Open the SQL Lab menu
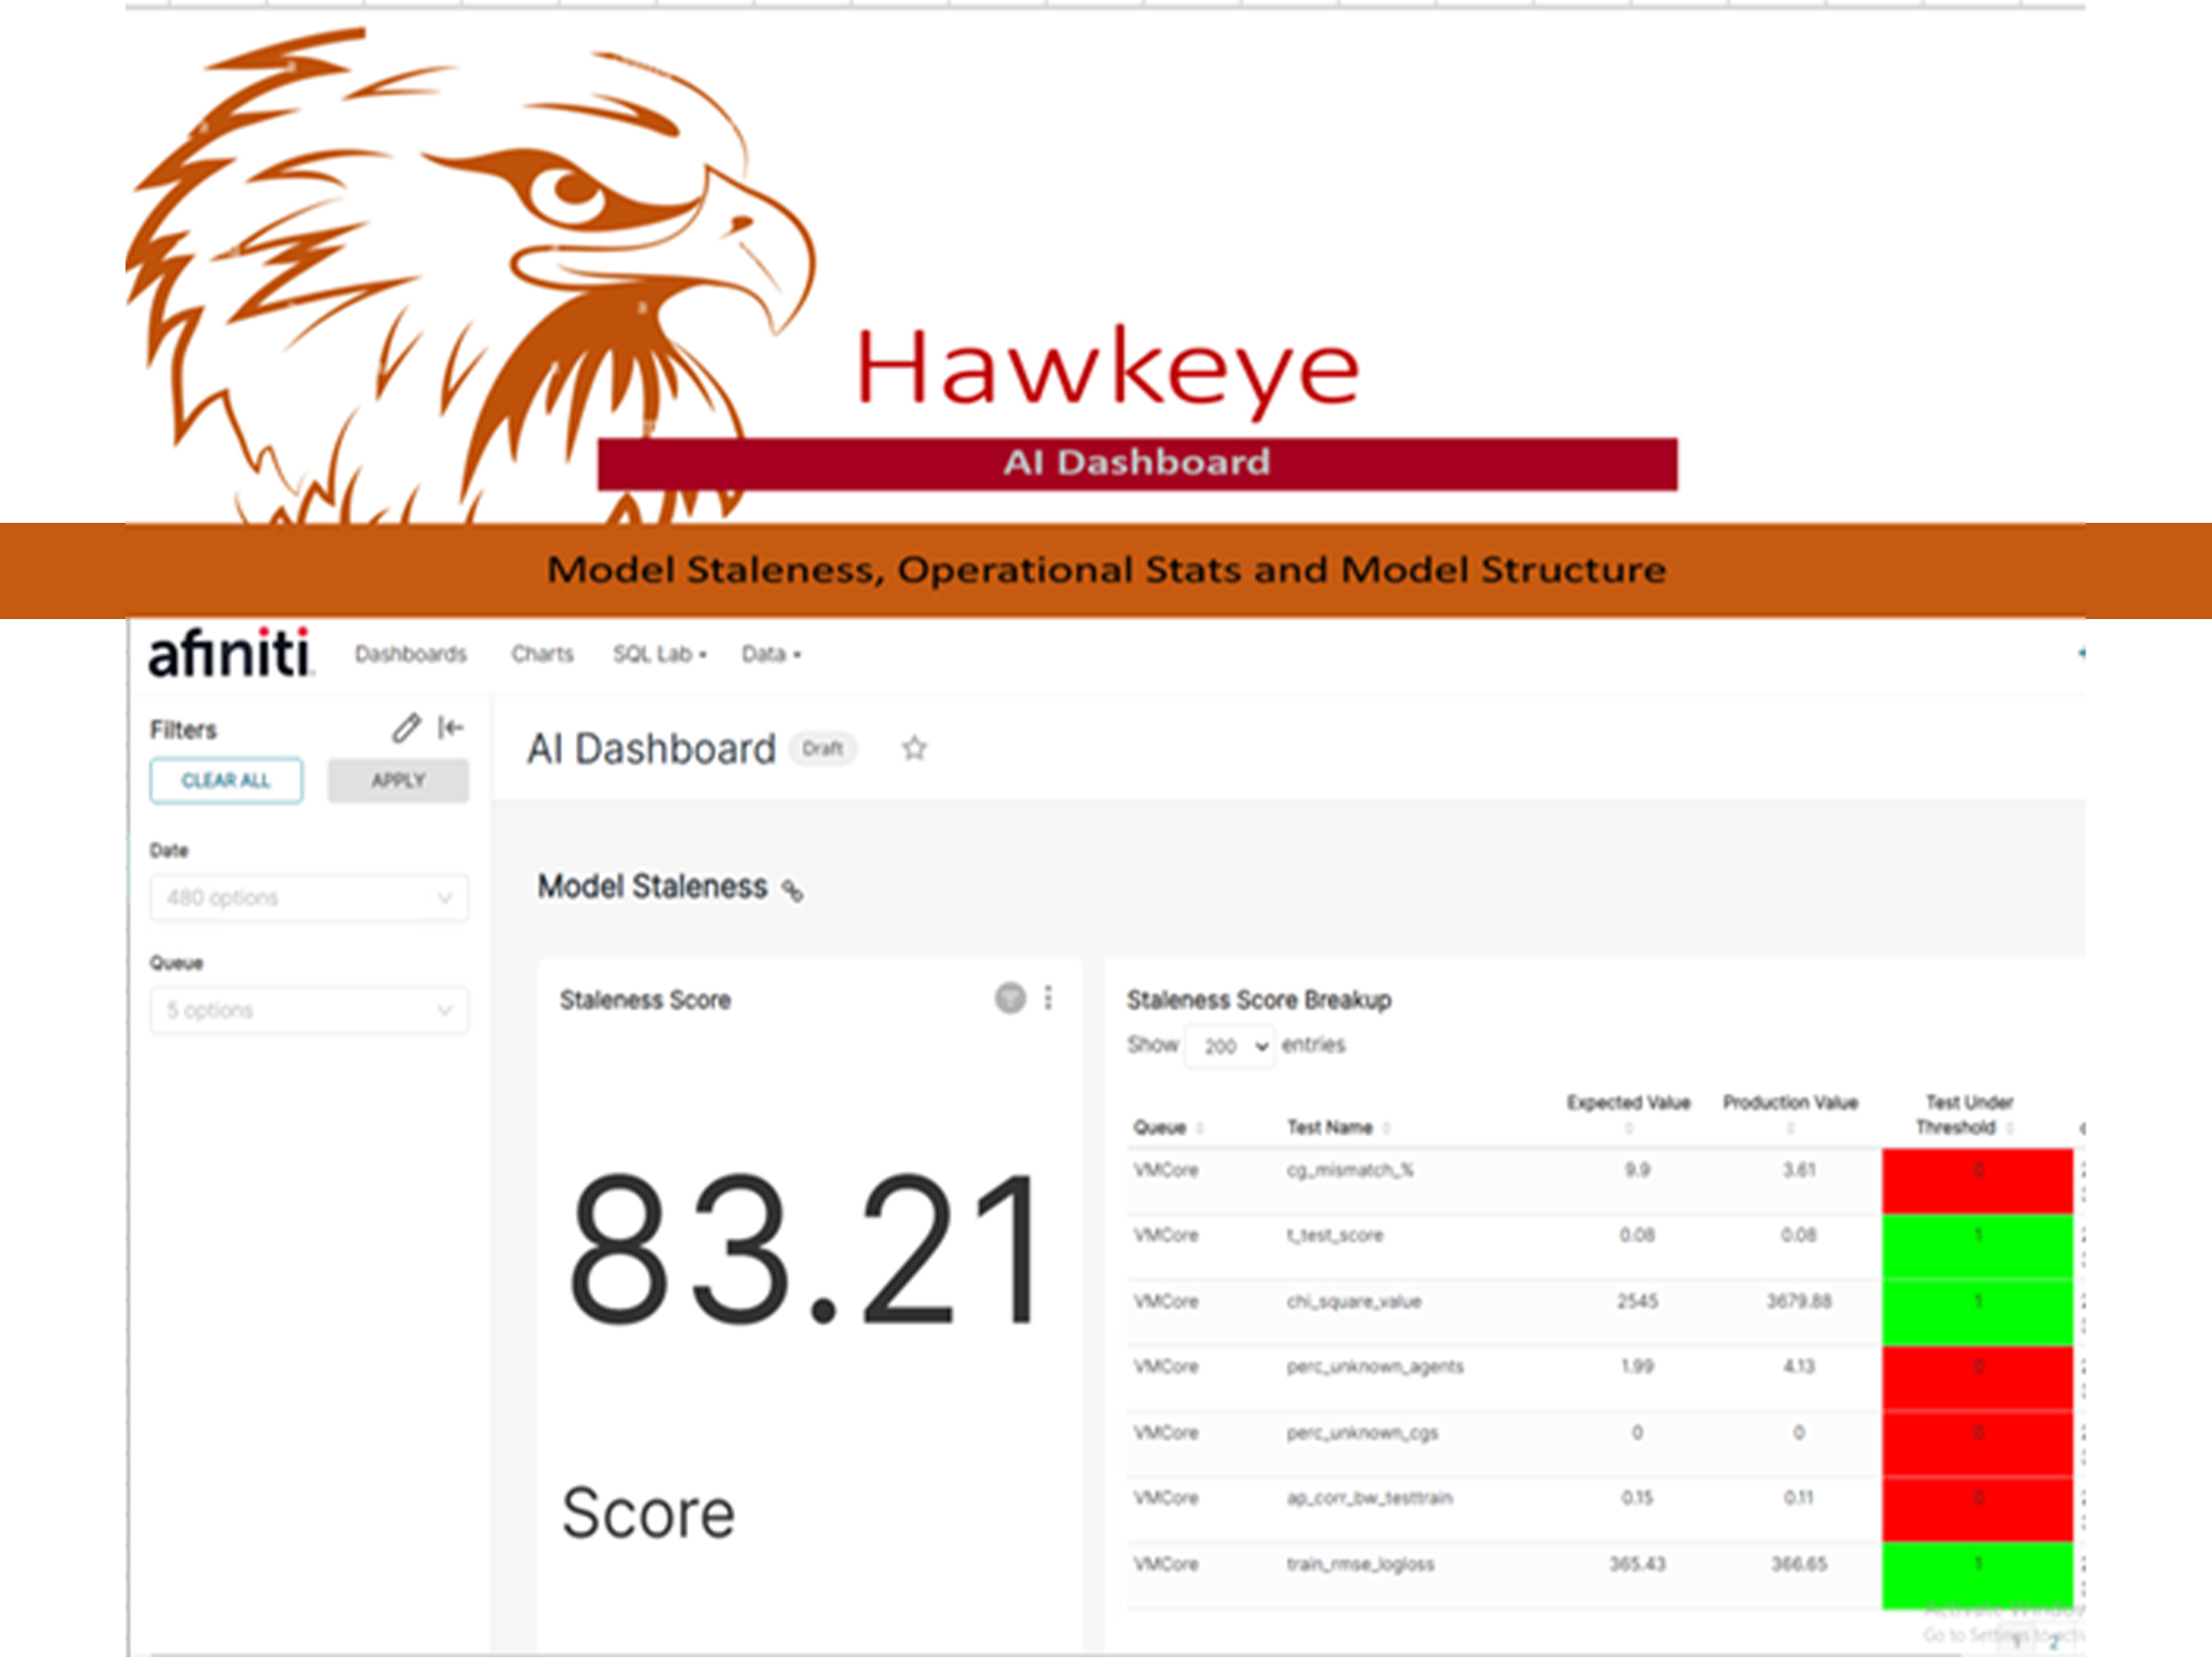The image size is (2212, 1660). [660, 654]
